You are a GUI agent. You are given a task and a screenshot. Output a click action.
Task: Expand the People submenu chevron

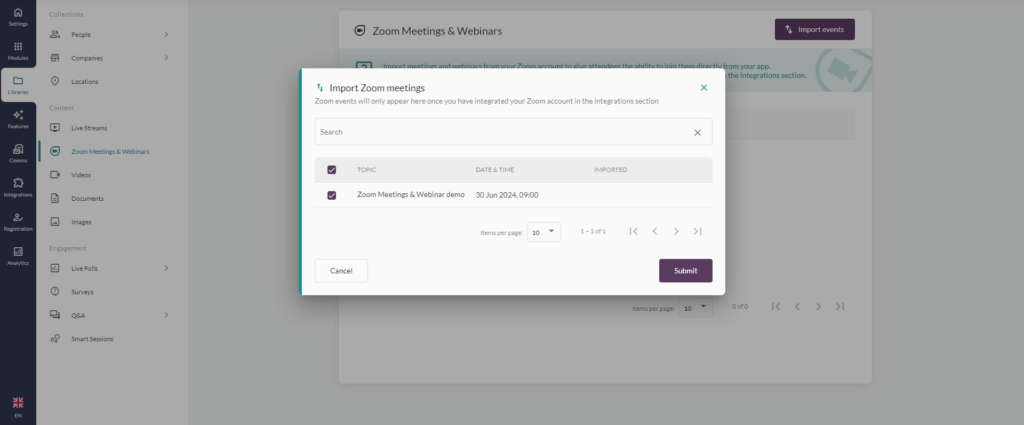[x=166, y=35]
